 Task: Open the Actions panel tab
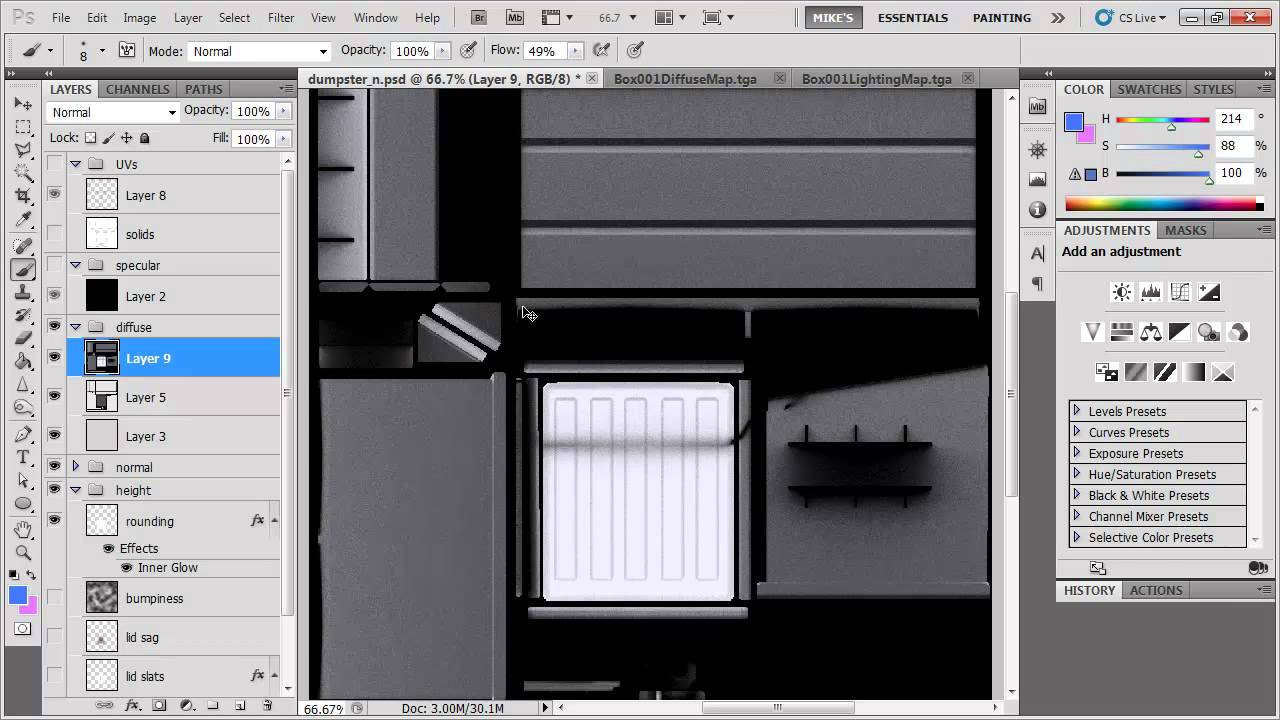pyautogui.click(x=1156, y=590)
